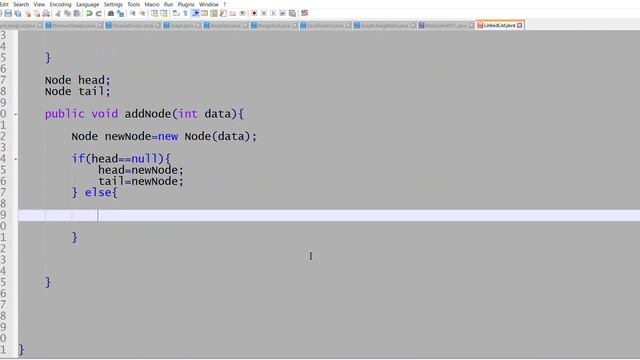
Task: Click Run Macro Multiple Times icon
Action: click(282, 13)
